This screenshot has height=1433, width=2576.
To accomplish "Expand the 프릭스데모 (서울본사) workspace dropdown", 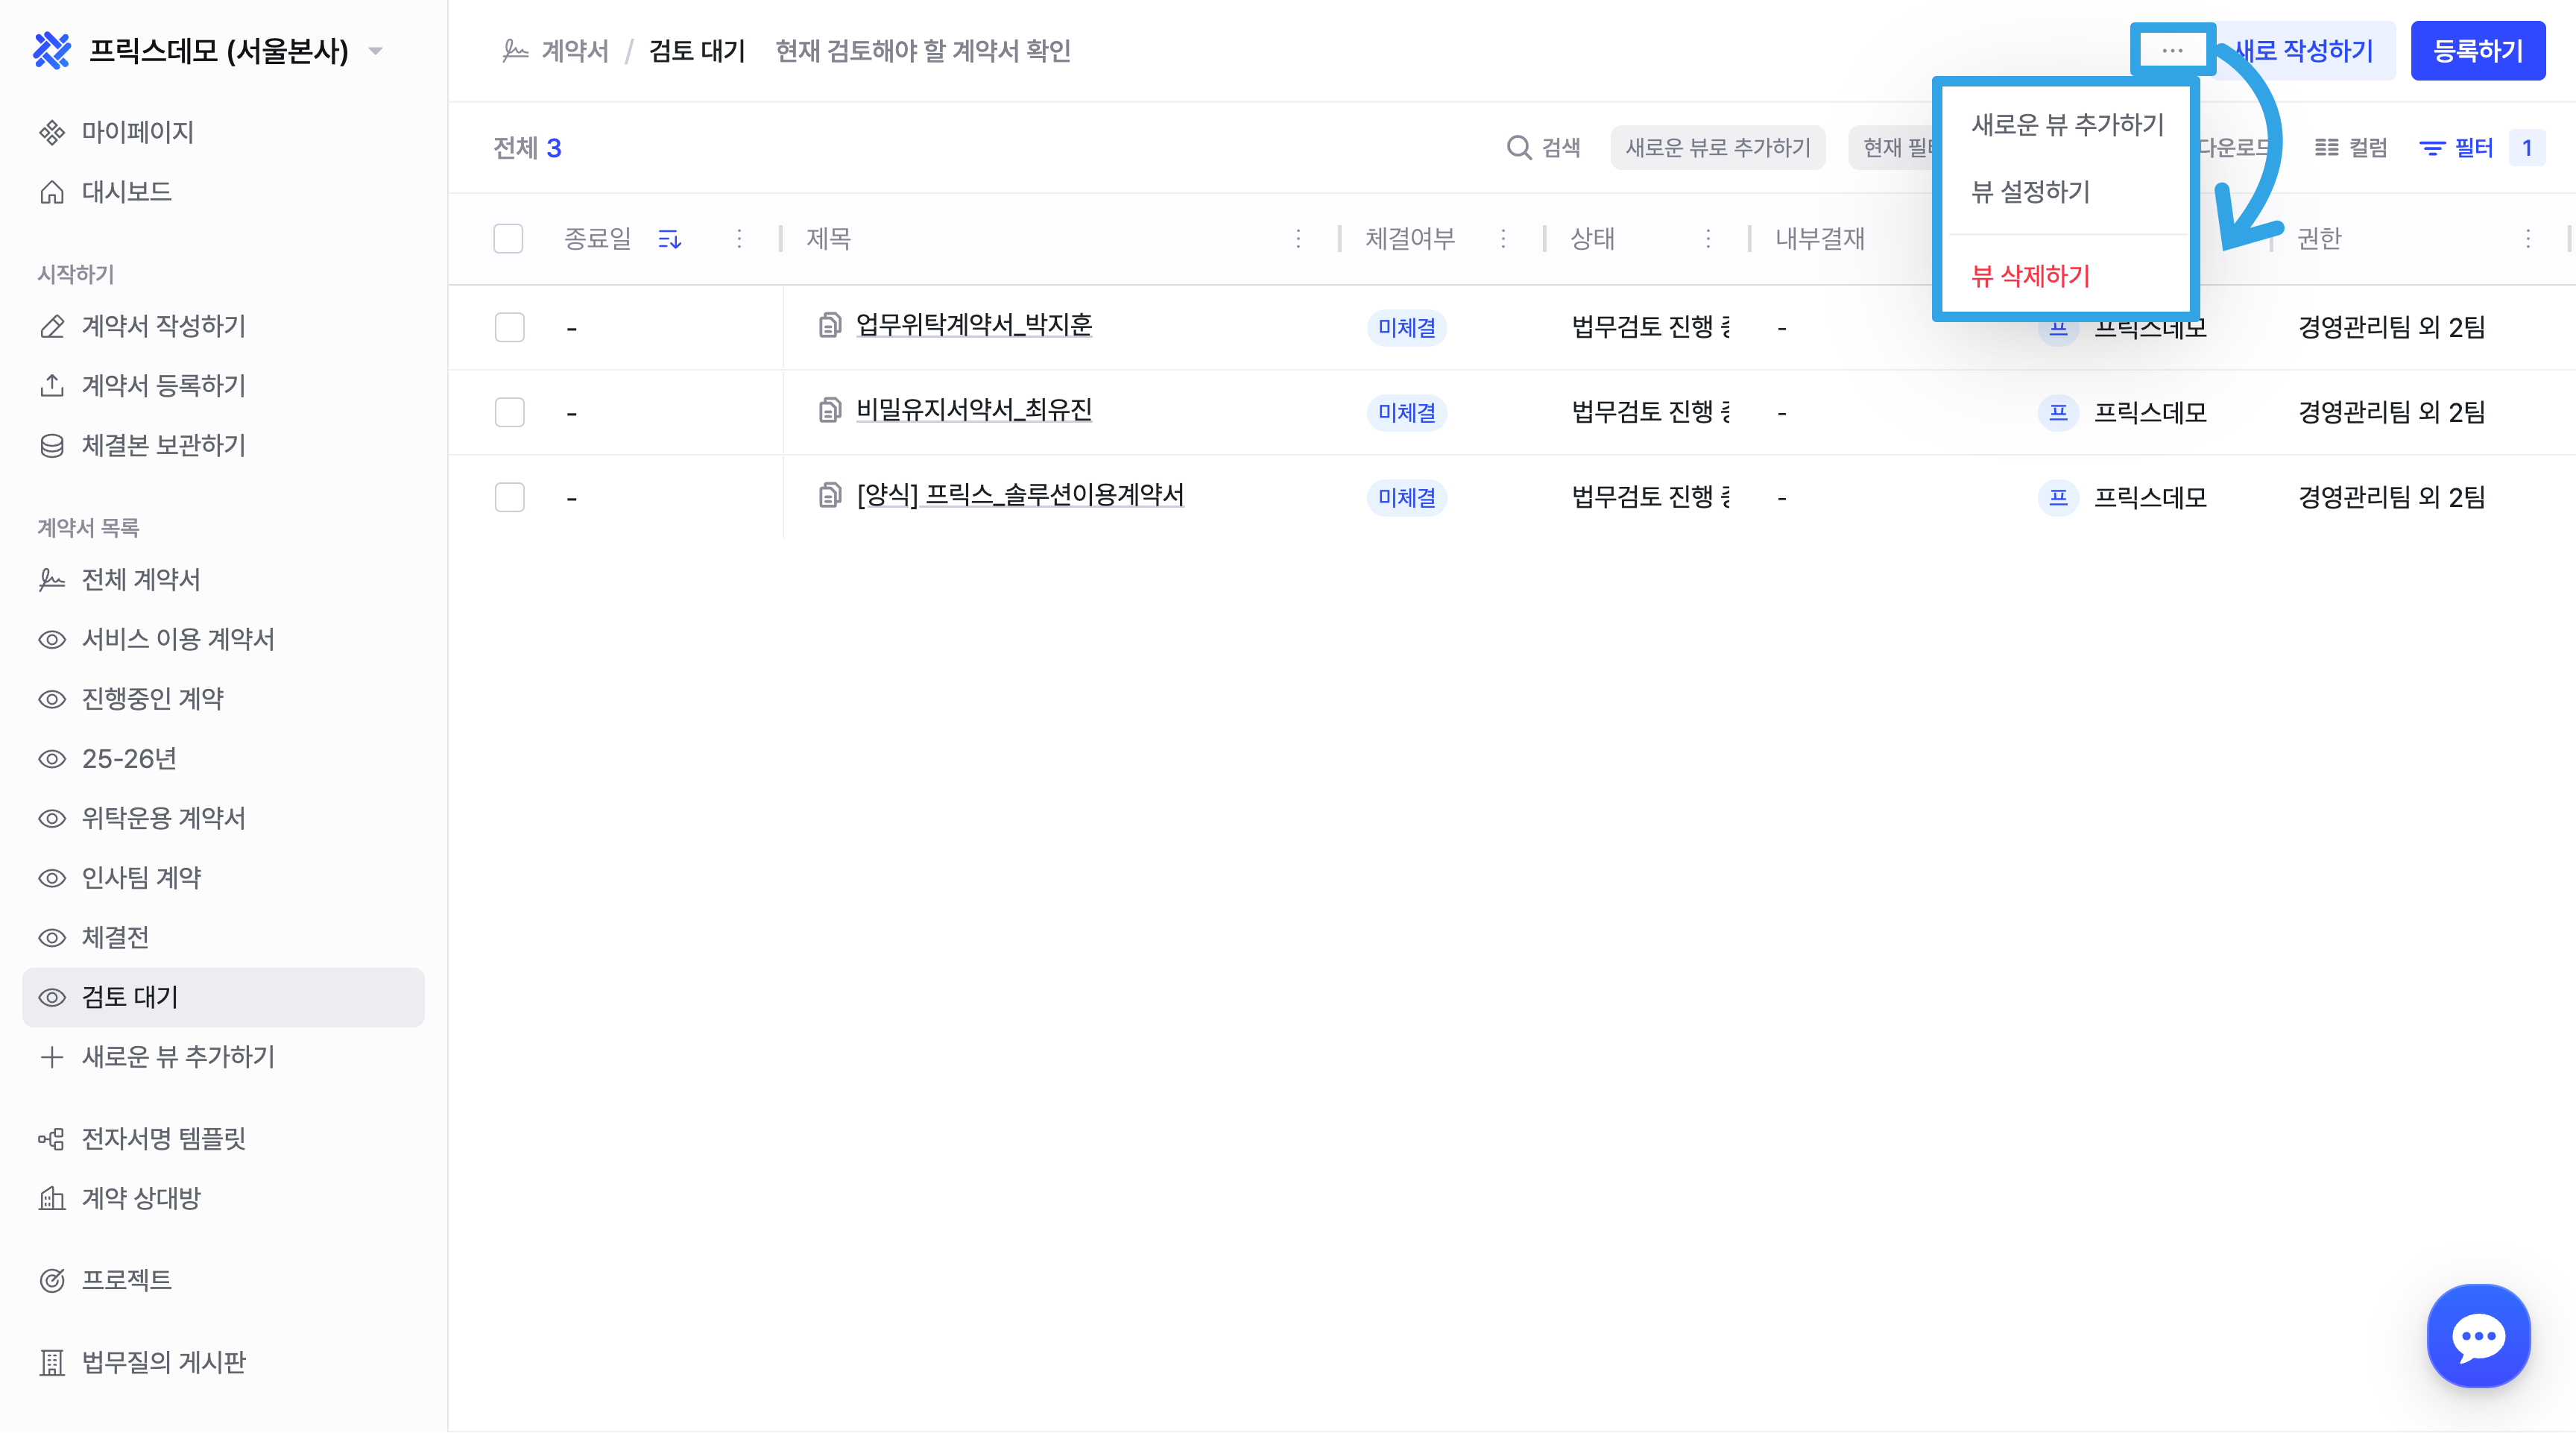I will pyautogui.click(x=376, y=51).
